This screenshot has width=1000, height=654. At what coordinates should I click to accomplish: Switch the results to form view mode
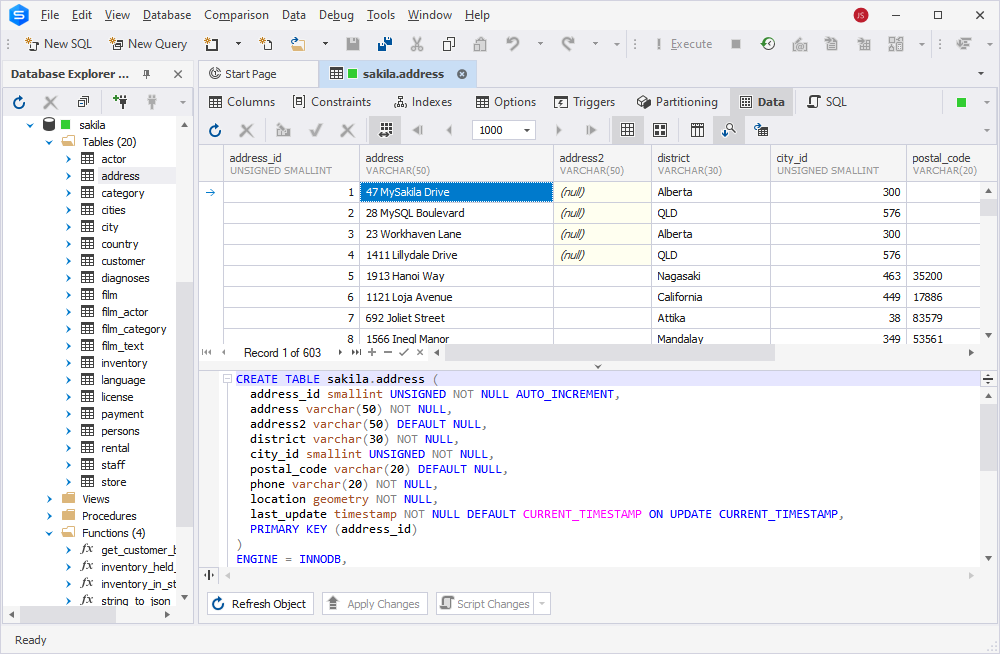click(697, 130)
